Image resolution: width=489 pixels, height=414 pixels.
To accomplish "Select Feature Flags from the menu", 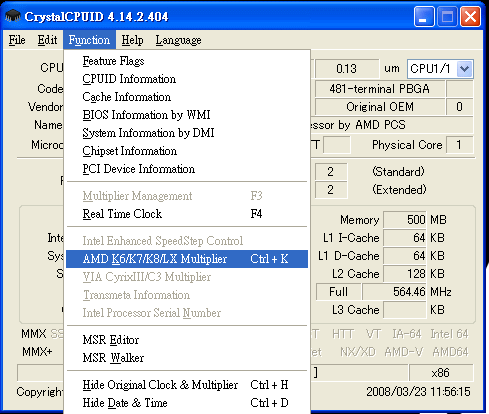I will tap(187, 61).
